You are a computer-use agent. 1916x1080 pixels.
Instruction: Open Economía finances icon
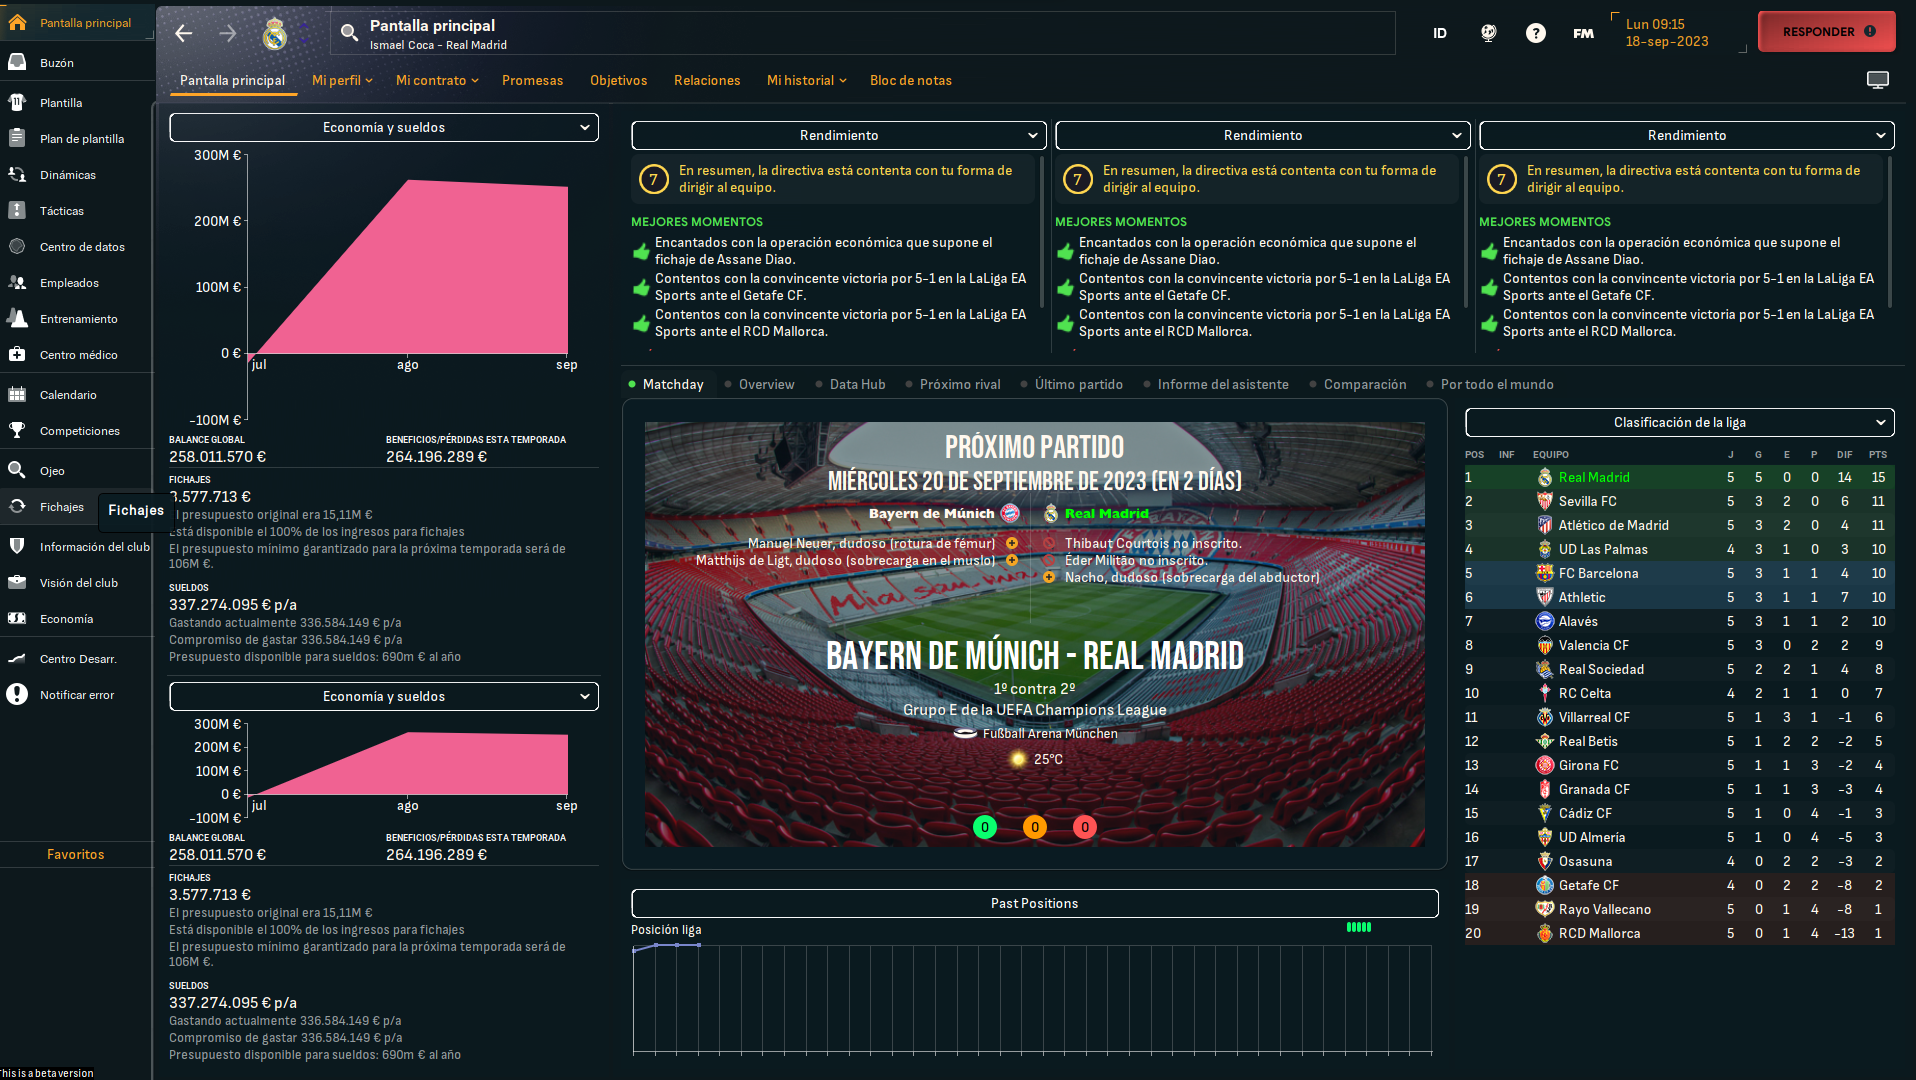click(x=17, y=618)
